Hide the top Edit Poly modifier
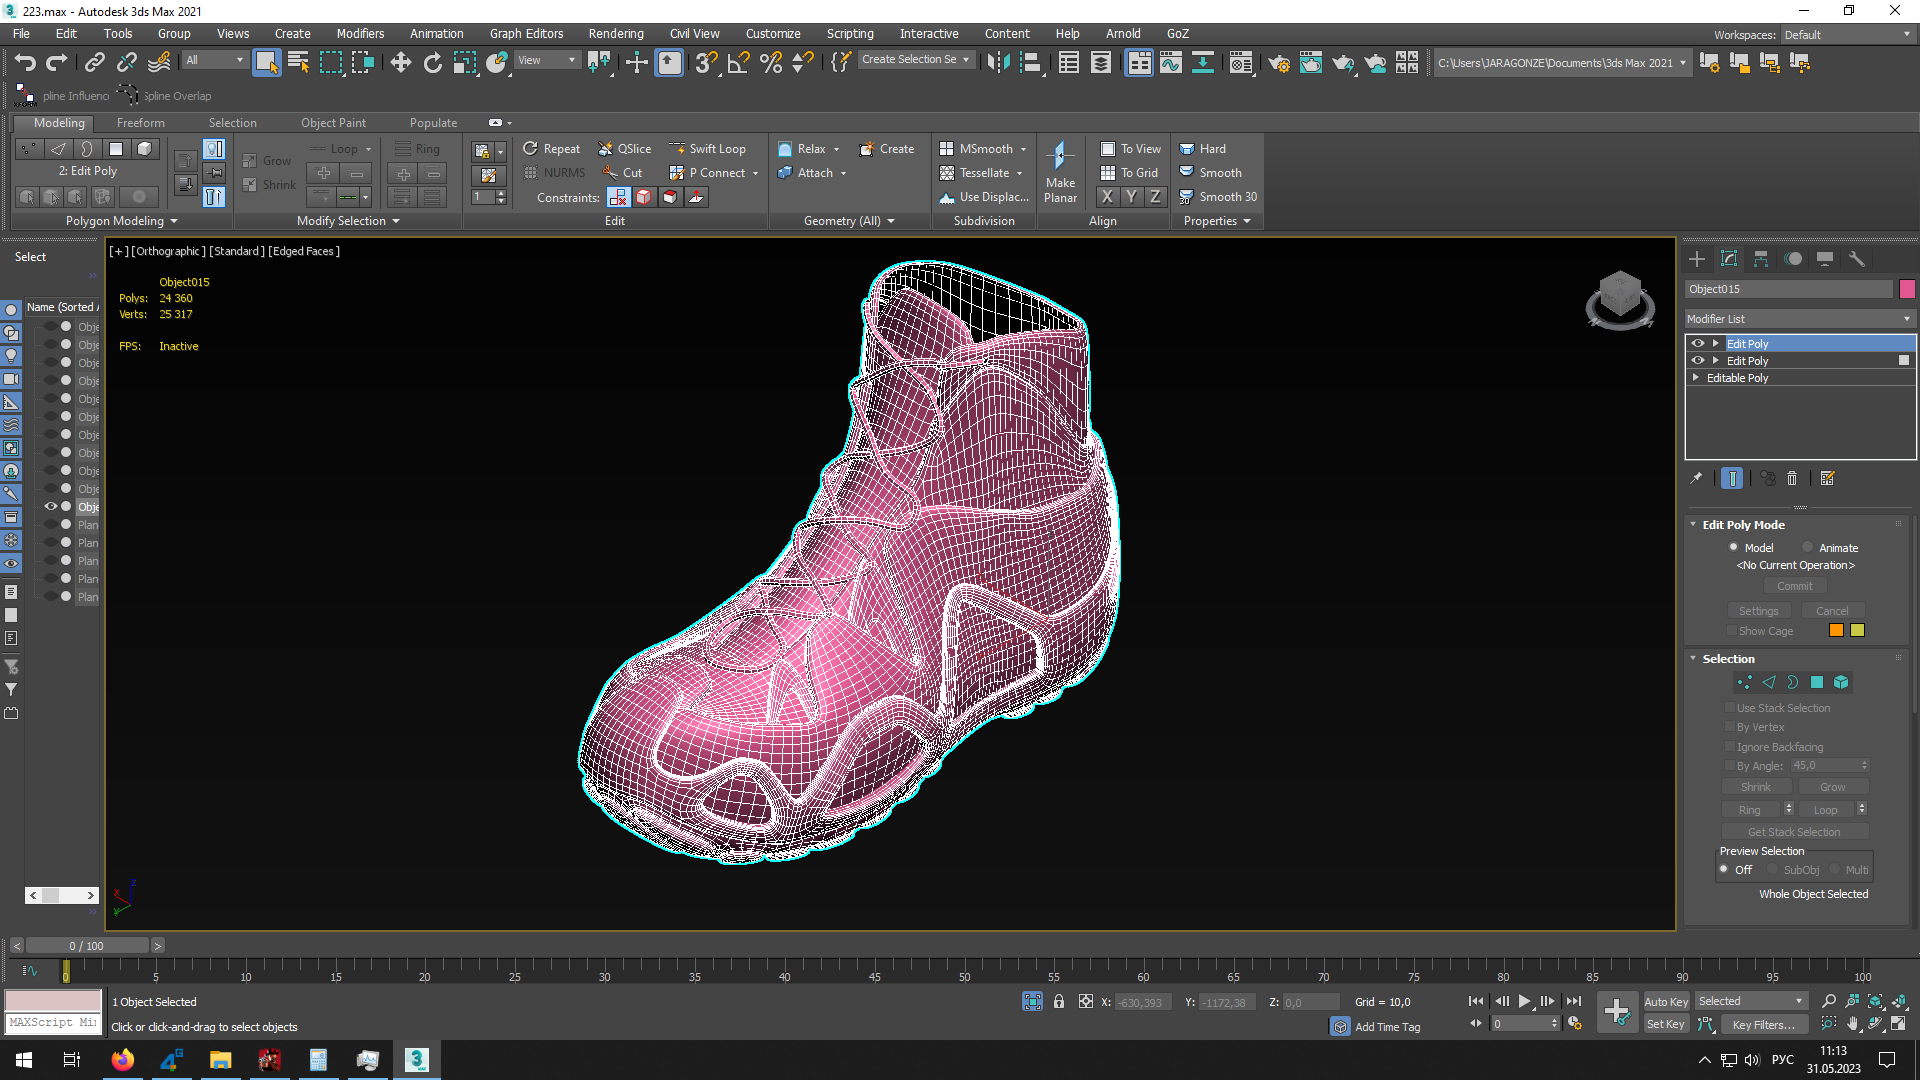This screenshot has height=1080, width=1920. click(1697, 344)
